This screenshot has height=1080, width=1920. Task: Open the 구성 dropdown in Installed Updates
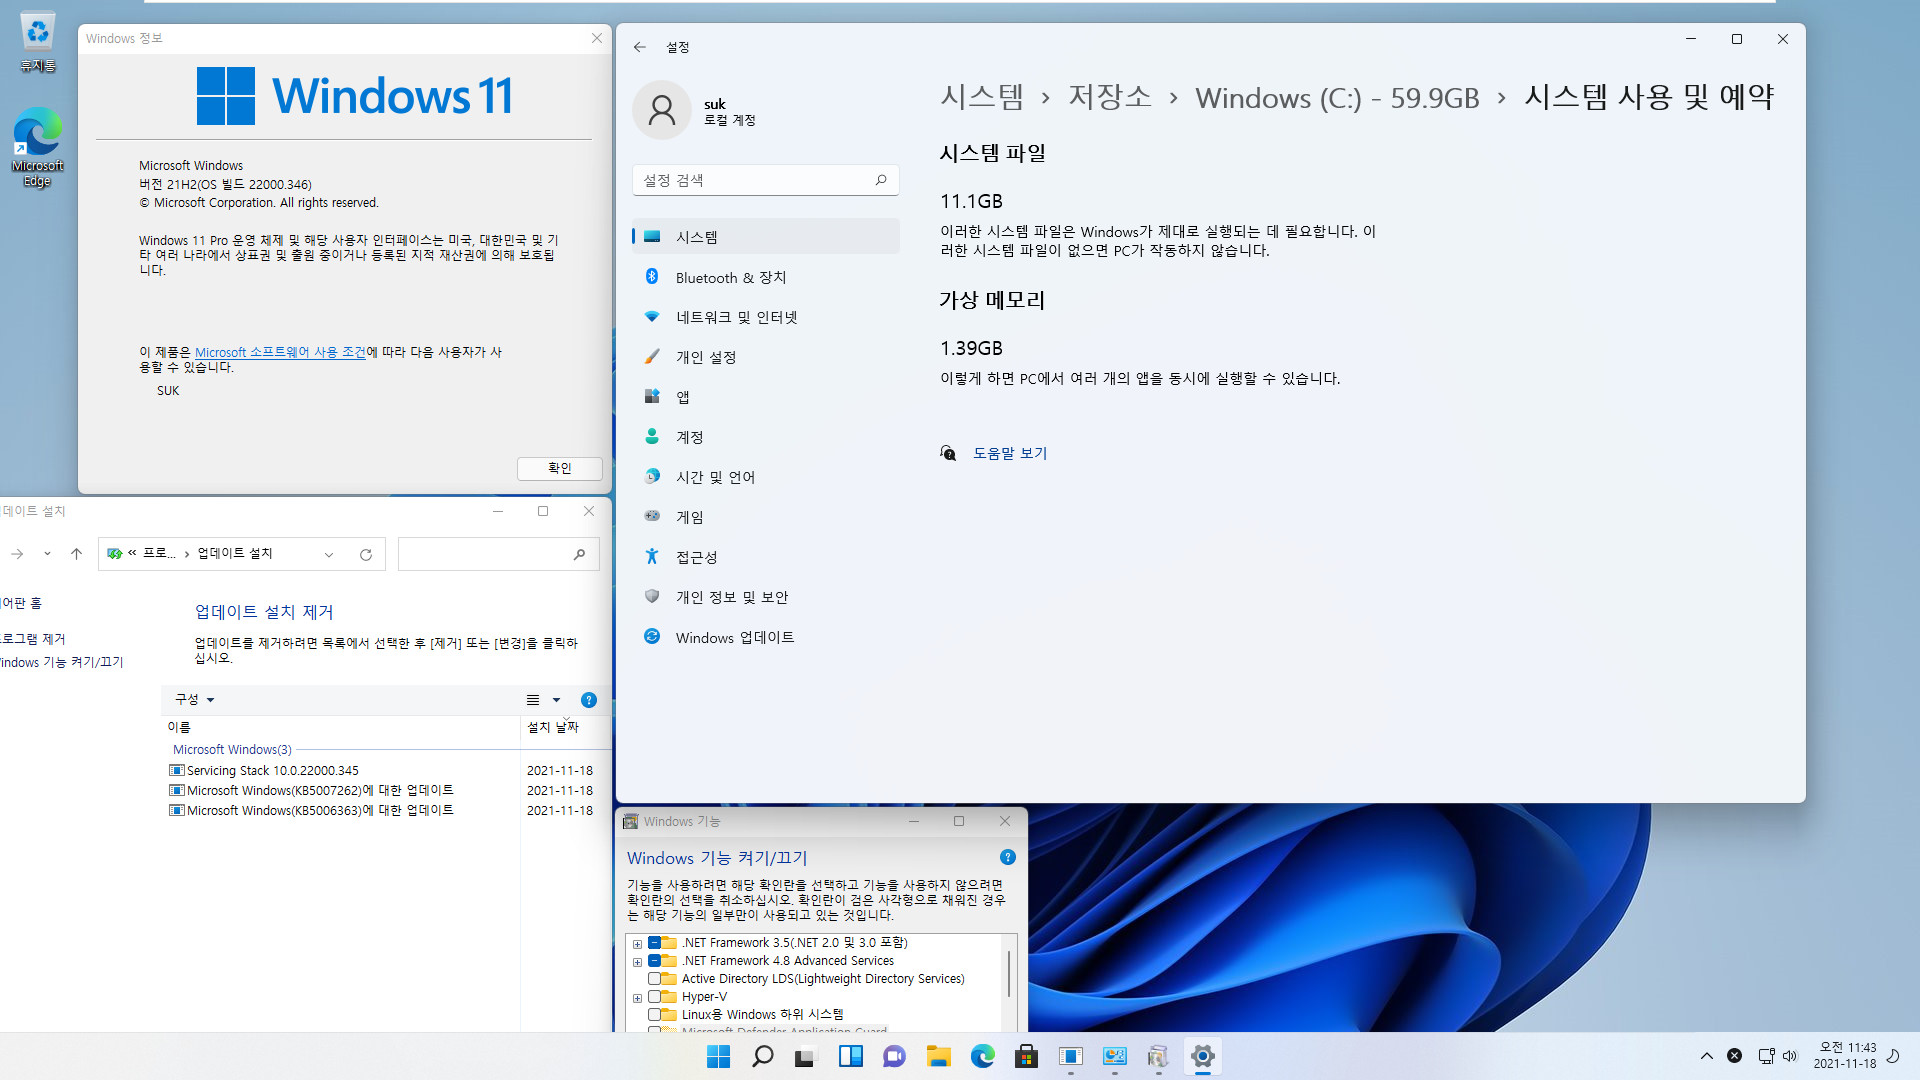point(194,700)
